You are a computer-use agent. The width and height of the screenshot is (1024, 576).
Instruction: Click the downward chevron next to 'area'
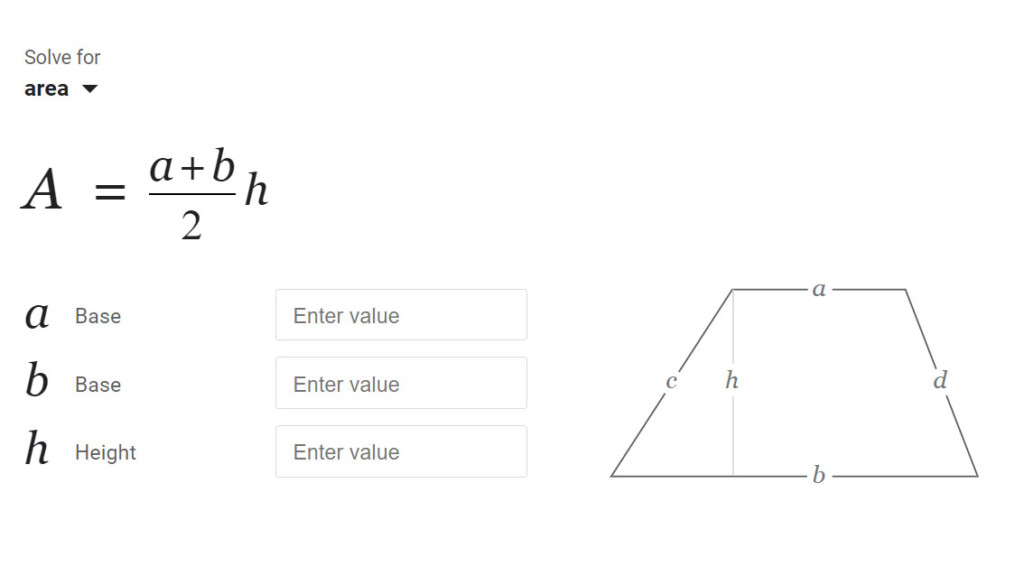[89, 89]
